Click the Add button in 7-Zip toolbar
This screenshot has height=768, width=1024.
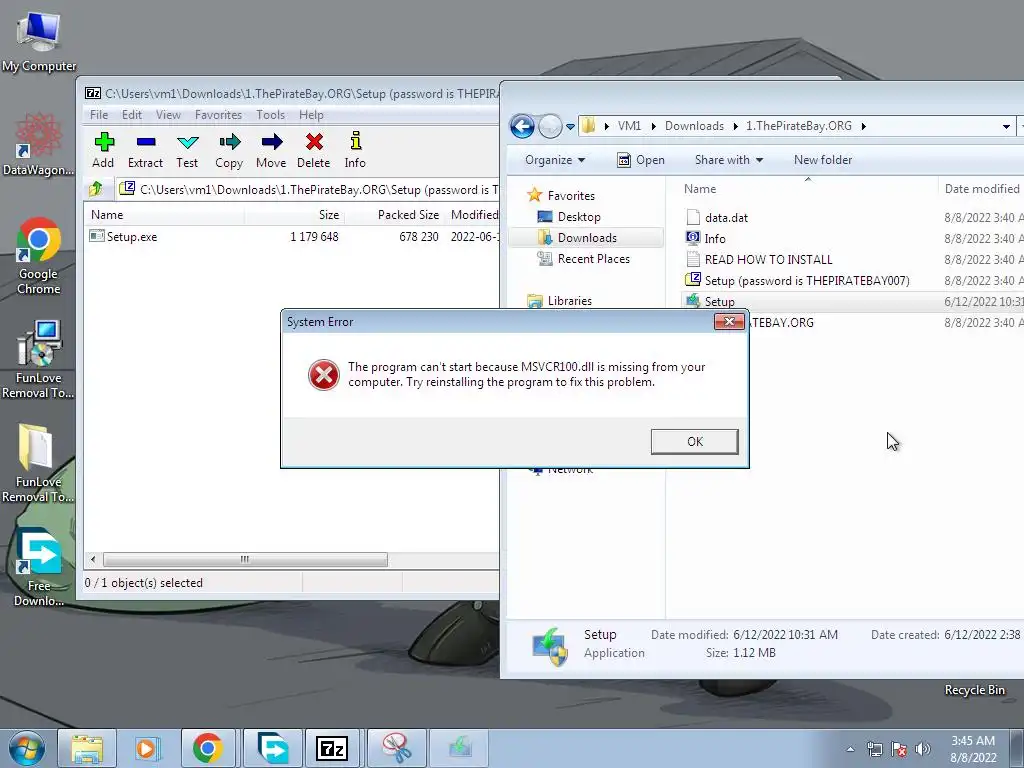pyautogui.click(x=103, y=150)
